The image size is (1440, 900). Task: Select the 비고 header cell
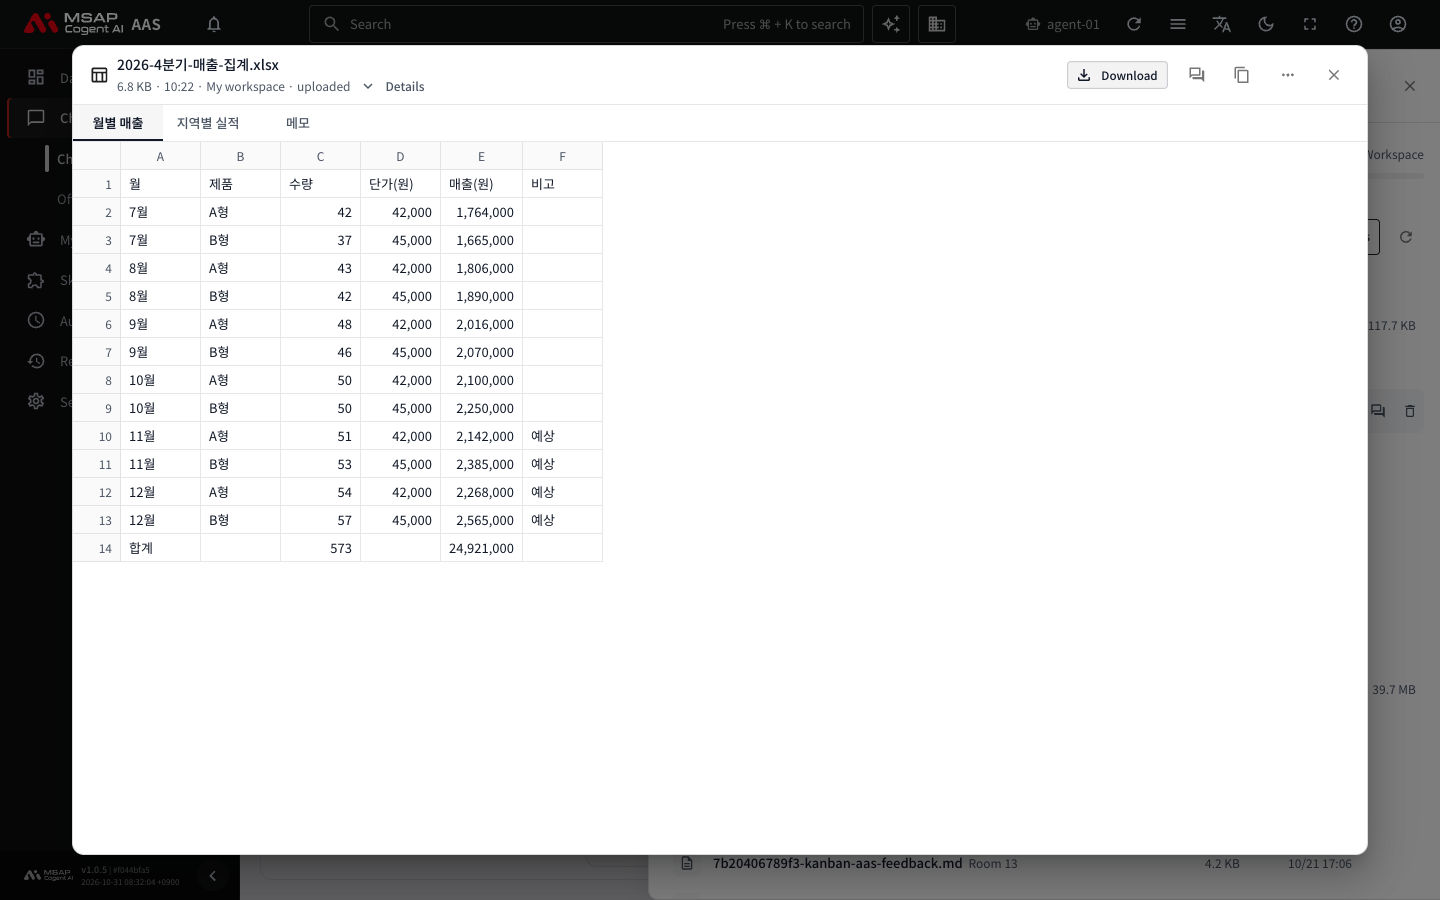pos(562,184)
